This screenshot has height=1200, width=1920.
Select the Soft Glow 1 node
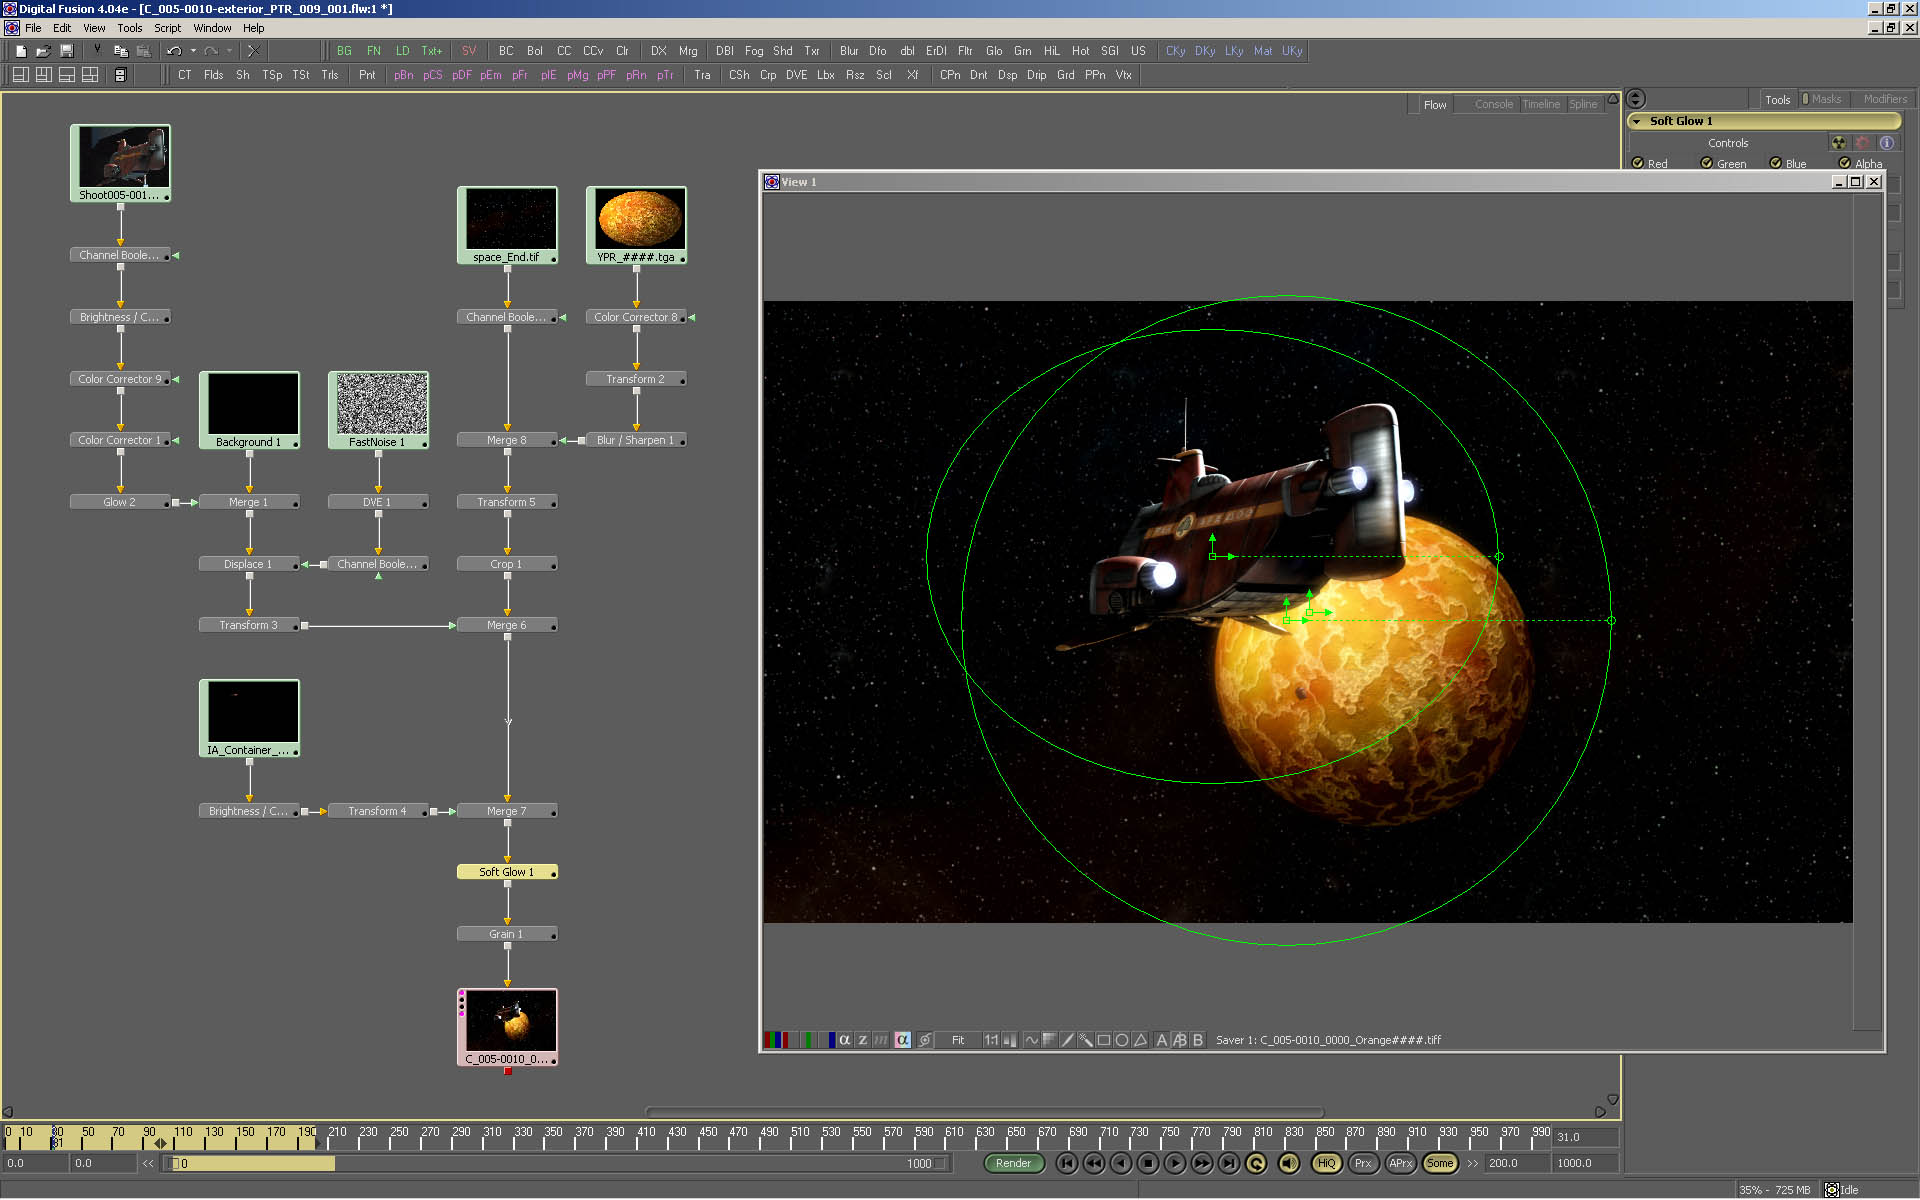click(x=507, y=872)
